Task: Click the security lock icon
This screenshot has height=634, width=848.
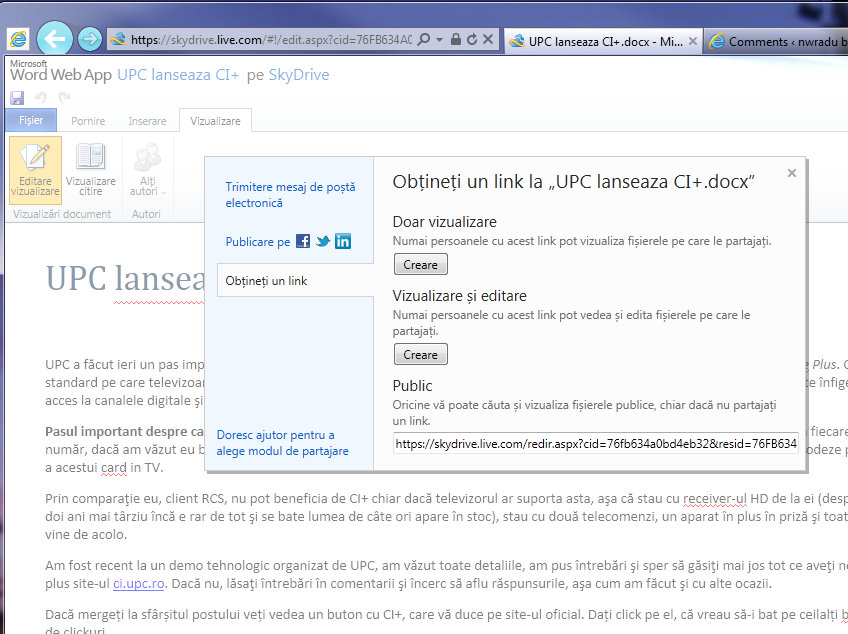Action: click(455, 39)
